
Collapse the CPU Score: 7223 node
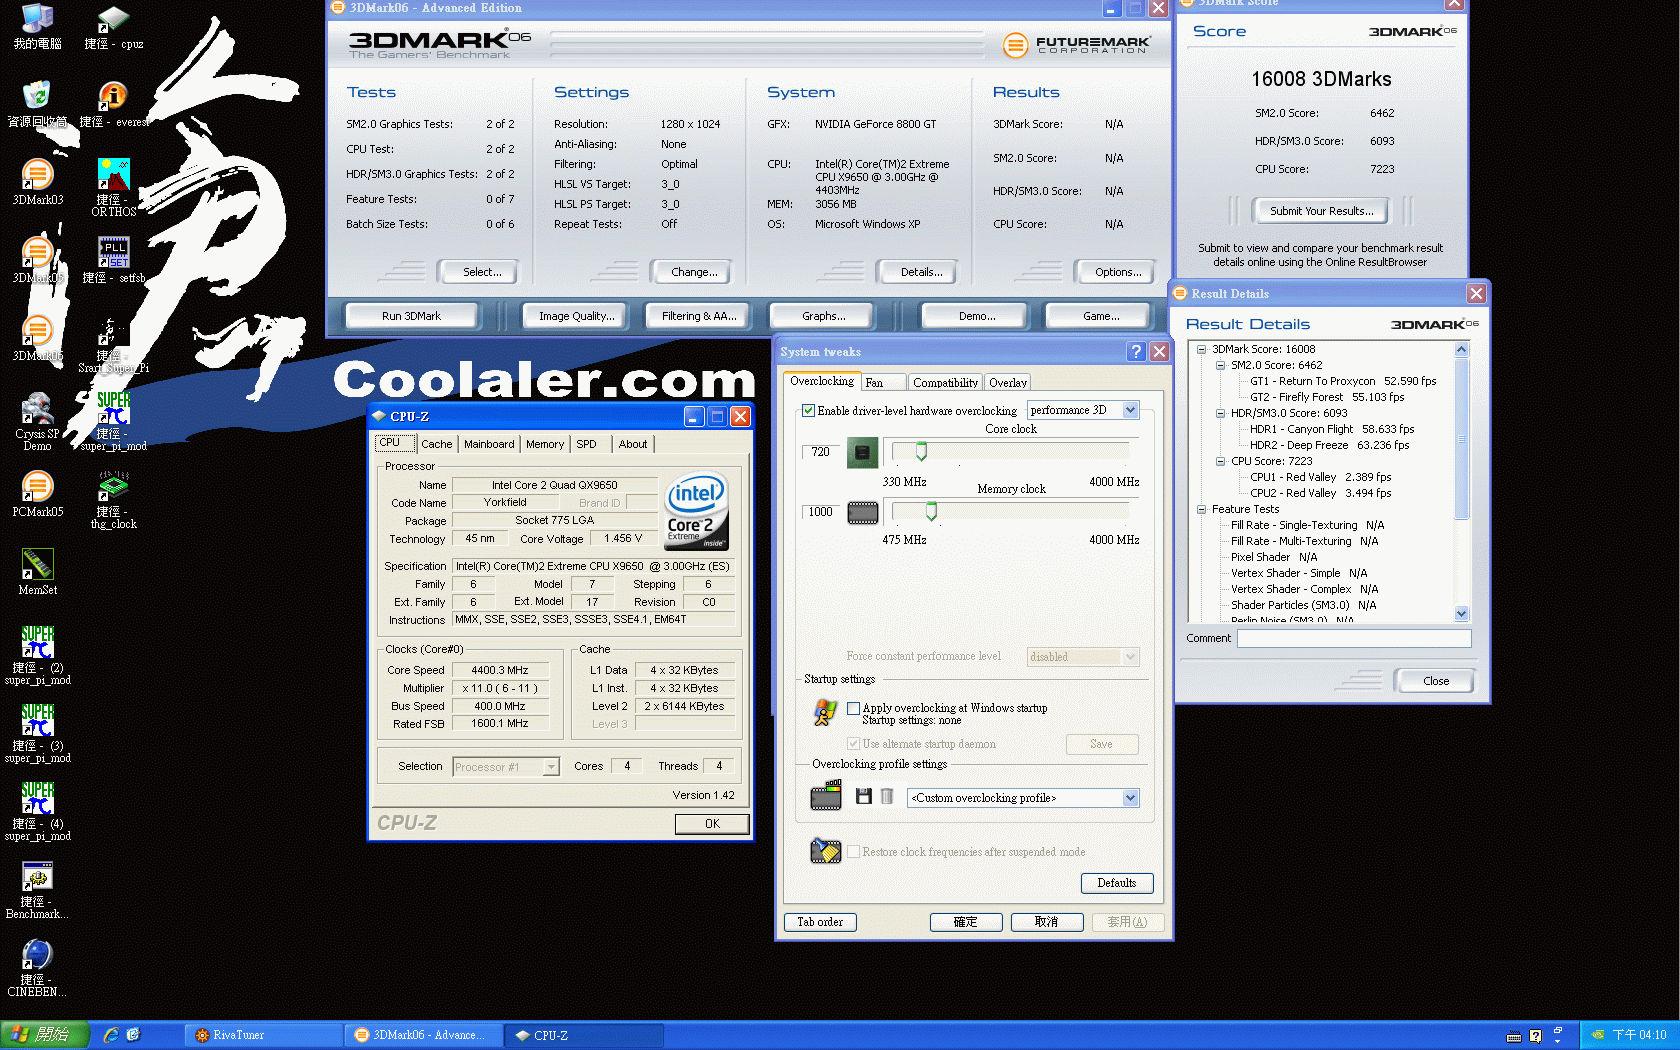point(1220,461)
